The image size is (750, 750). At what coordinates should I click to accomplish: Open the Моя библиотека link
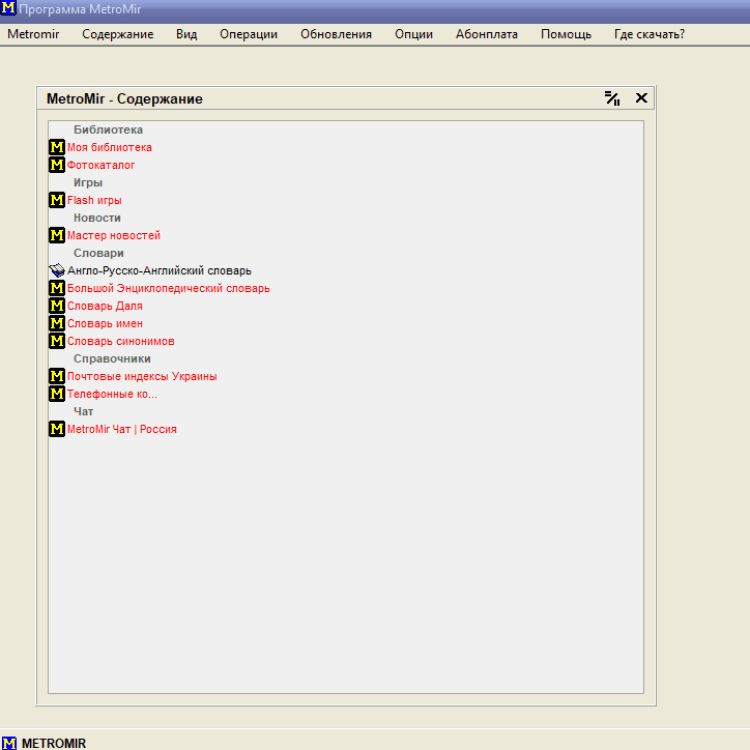tap(110, 147)
